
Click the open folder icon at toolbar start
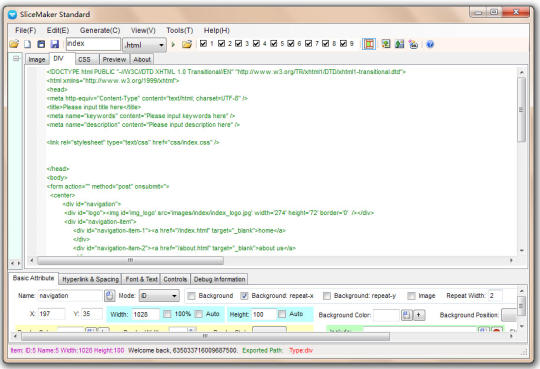coord(14,44)
